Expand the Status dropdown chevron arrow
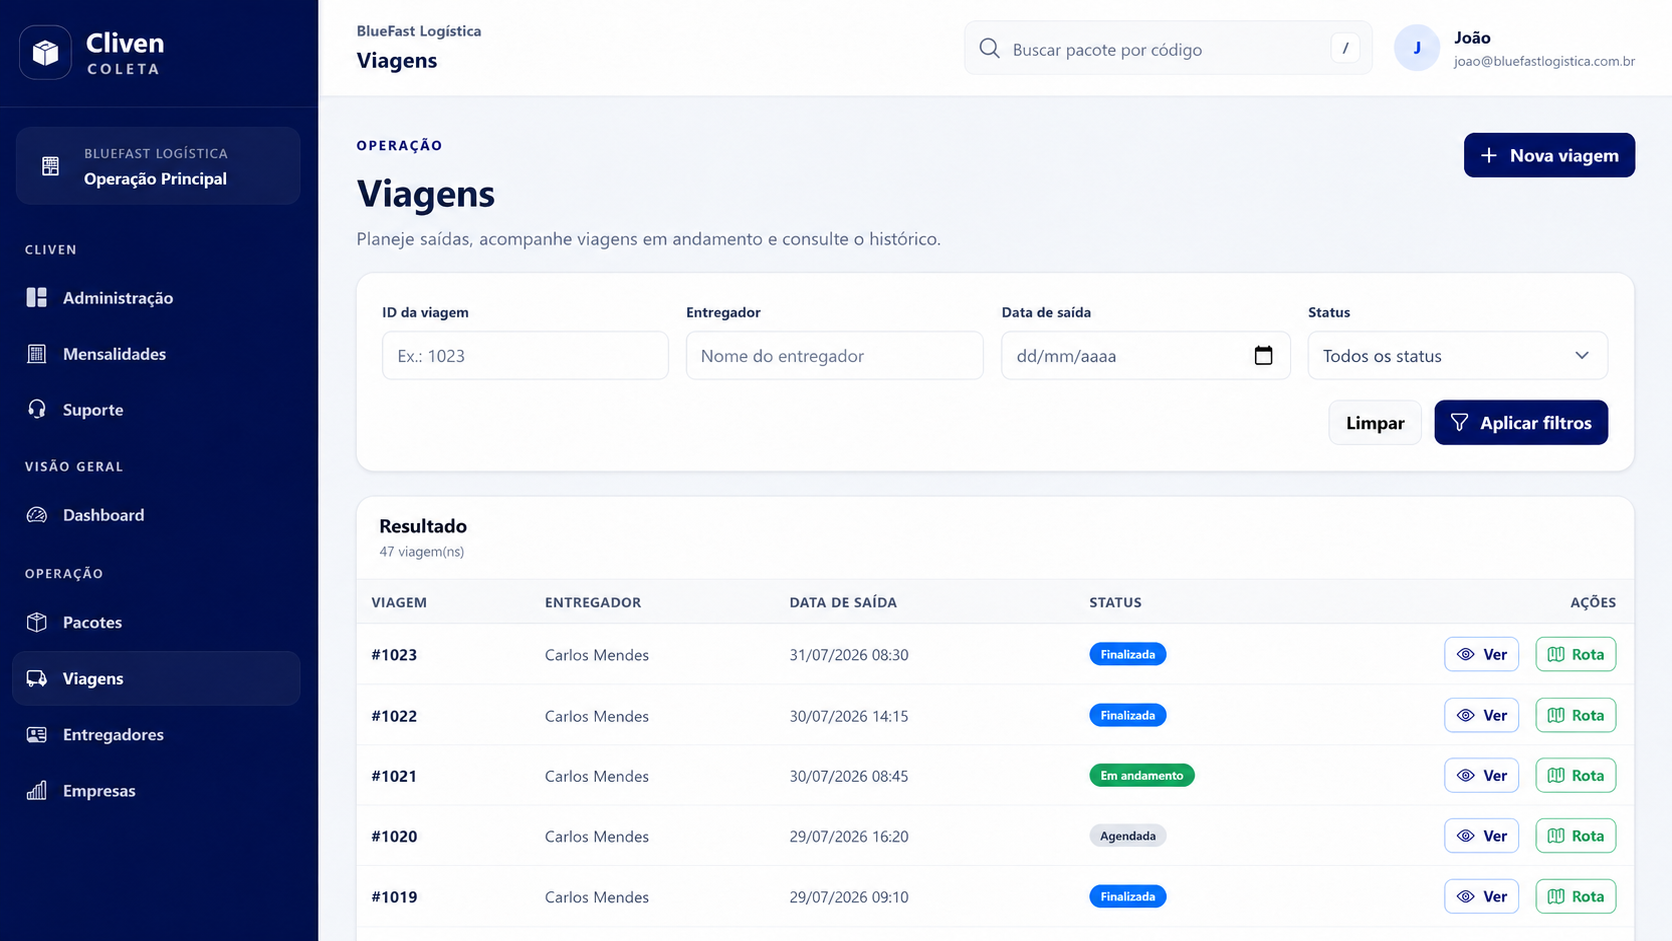Image resolution: width=1672 pixels, height=941 pixels. tap(1582, 355)
